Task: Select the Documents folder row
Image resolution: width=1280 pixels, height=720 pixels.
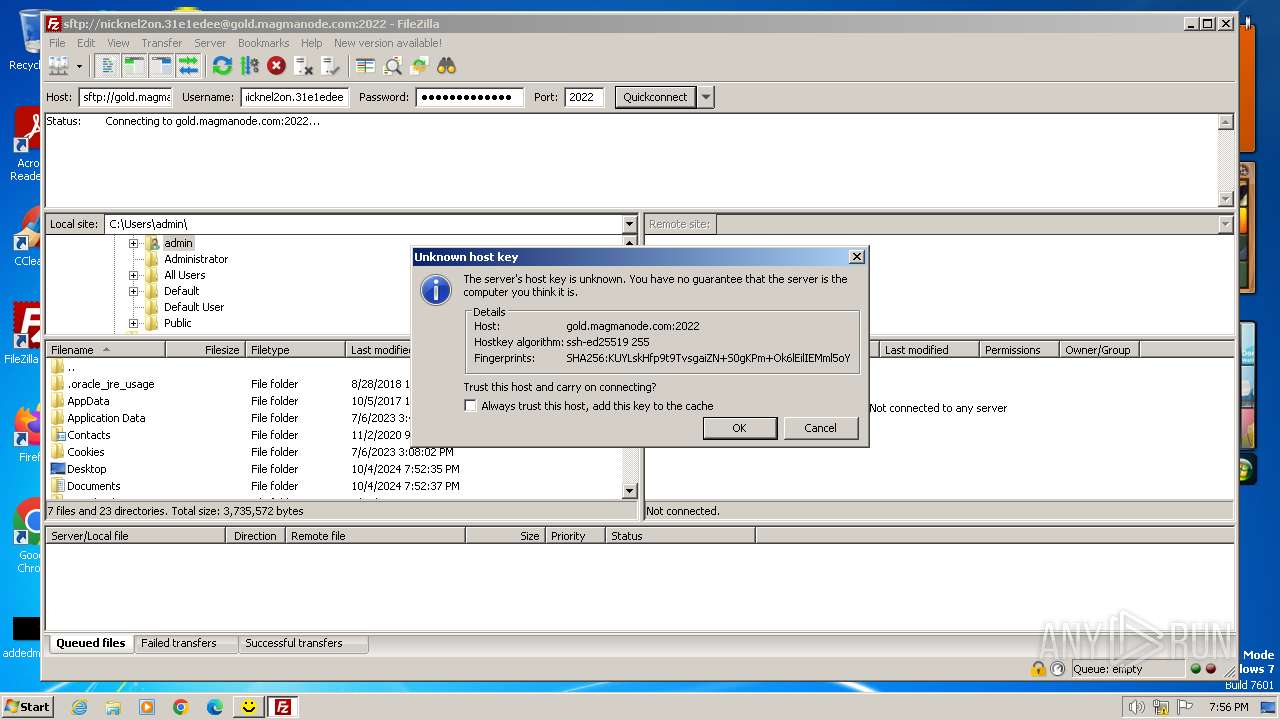Action: tap(335, 486)
